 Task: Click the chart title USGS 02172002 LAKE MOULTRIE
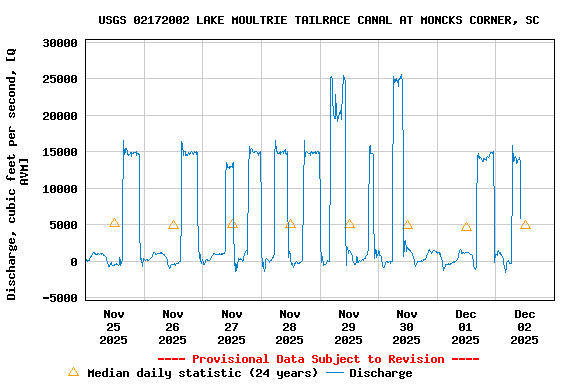coord(318,20)
